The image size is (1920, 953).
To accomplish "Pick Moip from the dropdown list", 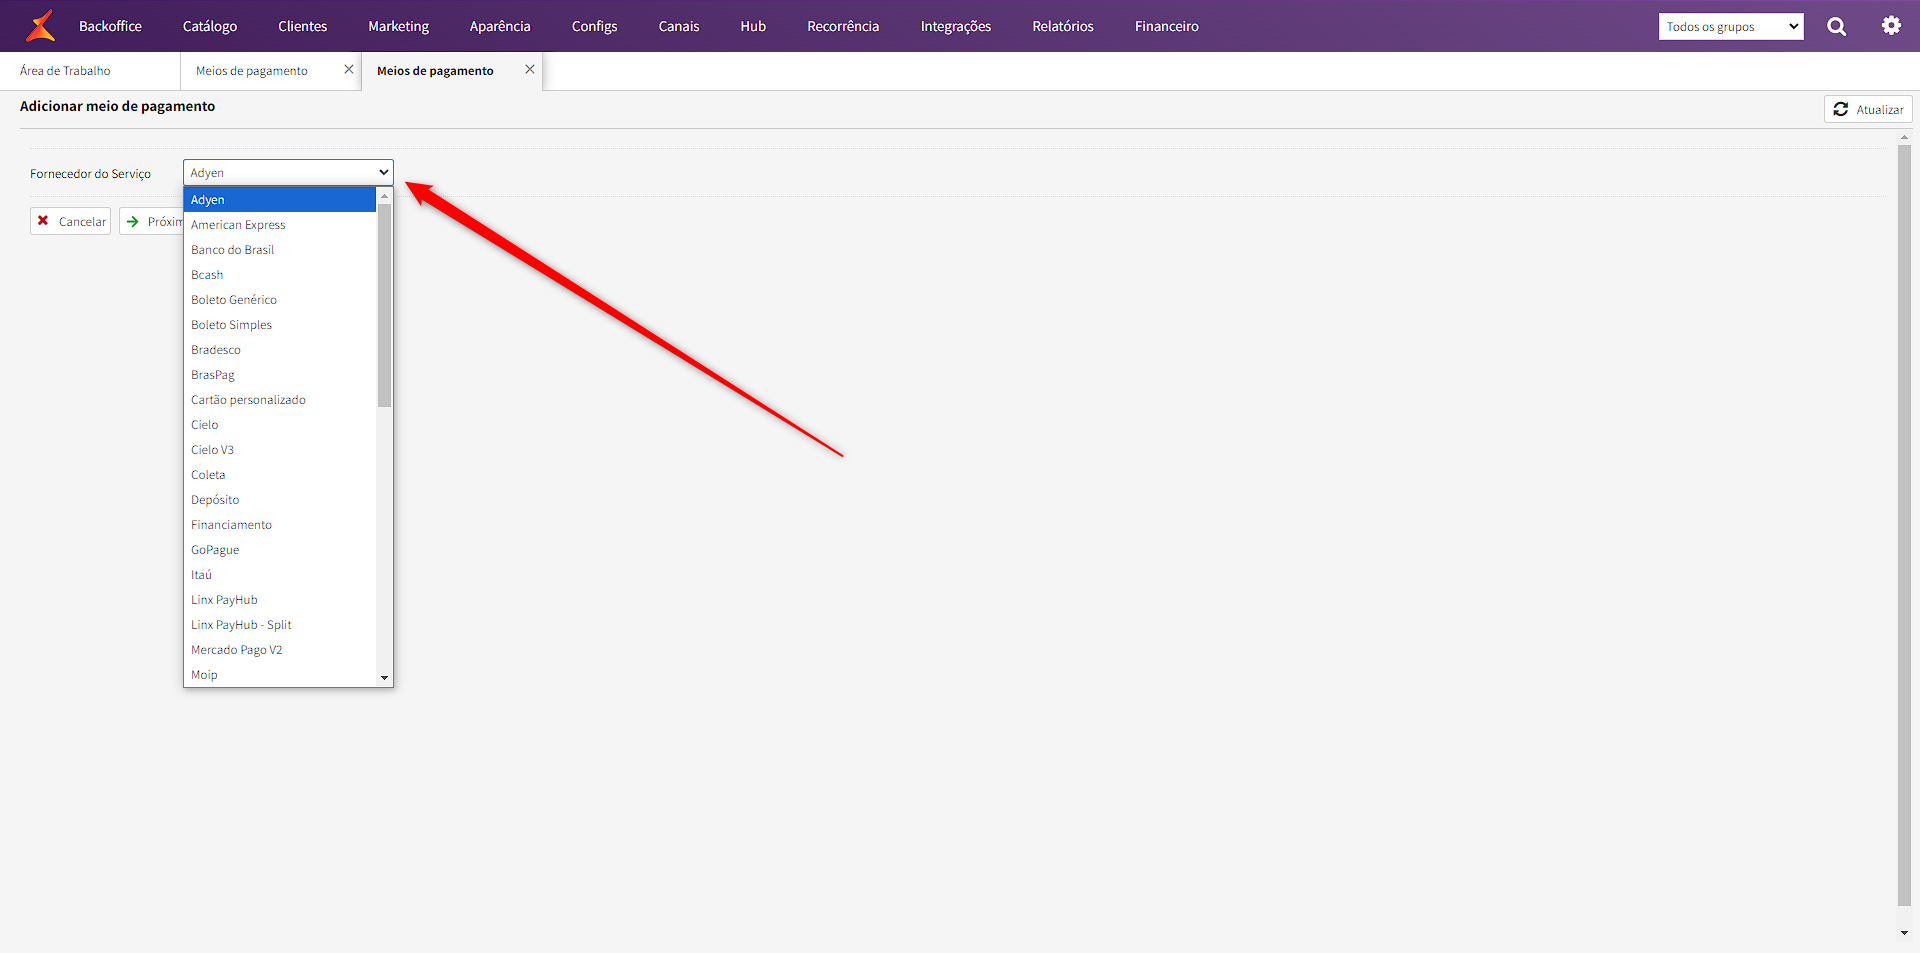I will 280,675.
